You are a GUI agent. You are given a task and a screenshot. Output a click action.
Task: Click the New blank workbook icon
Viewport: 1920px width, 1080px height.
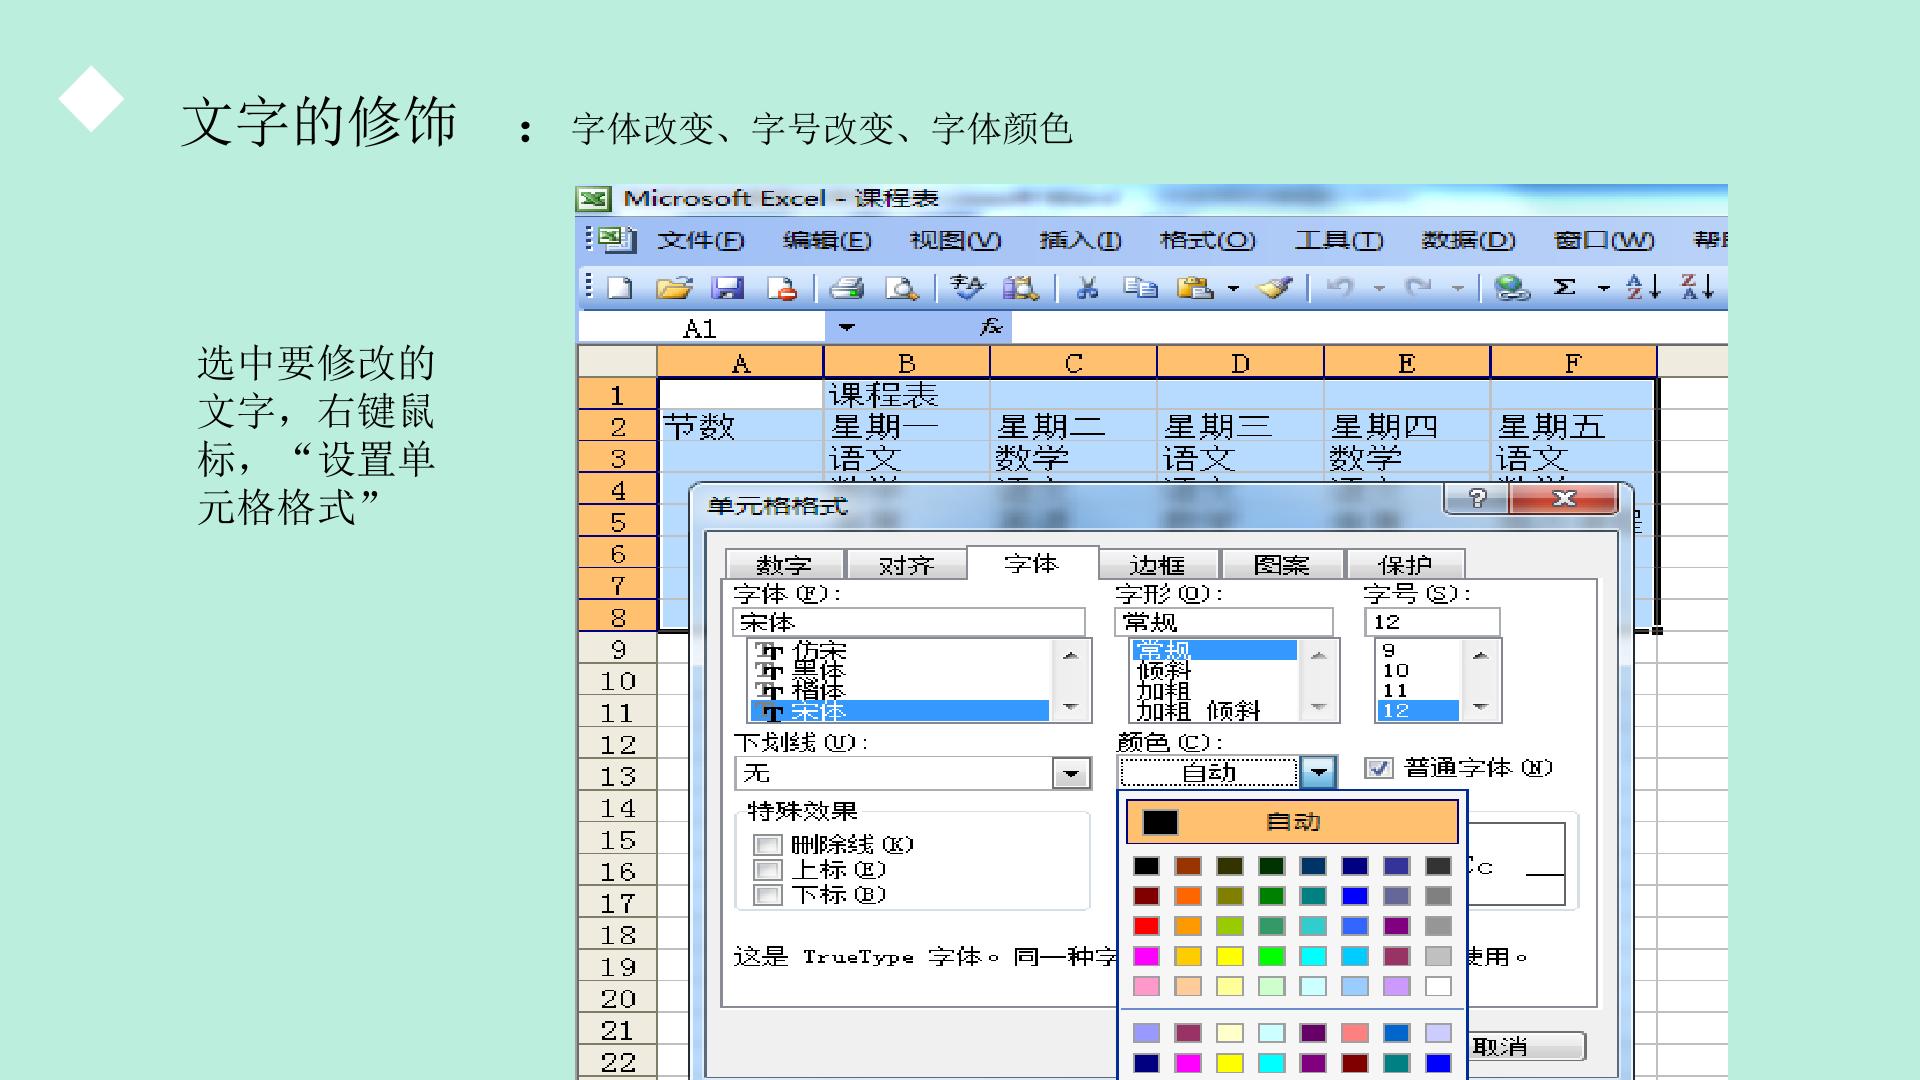[620, 288]
